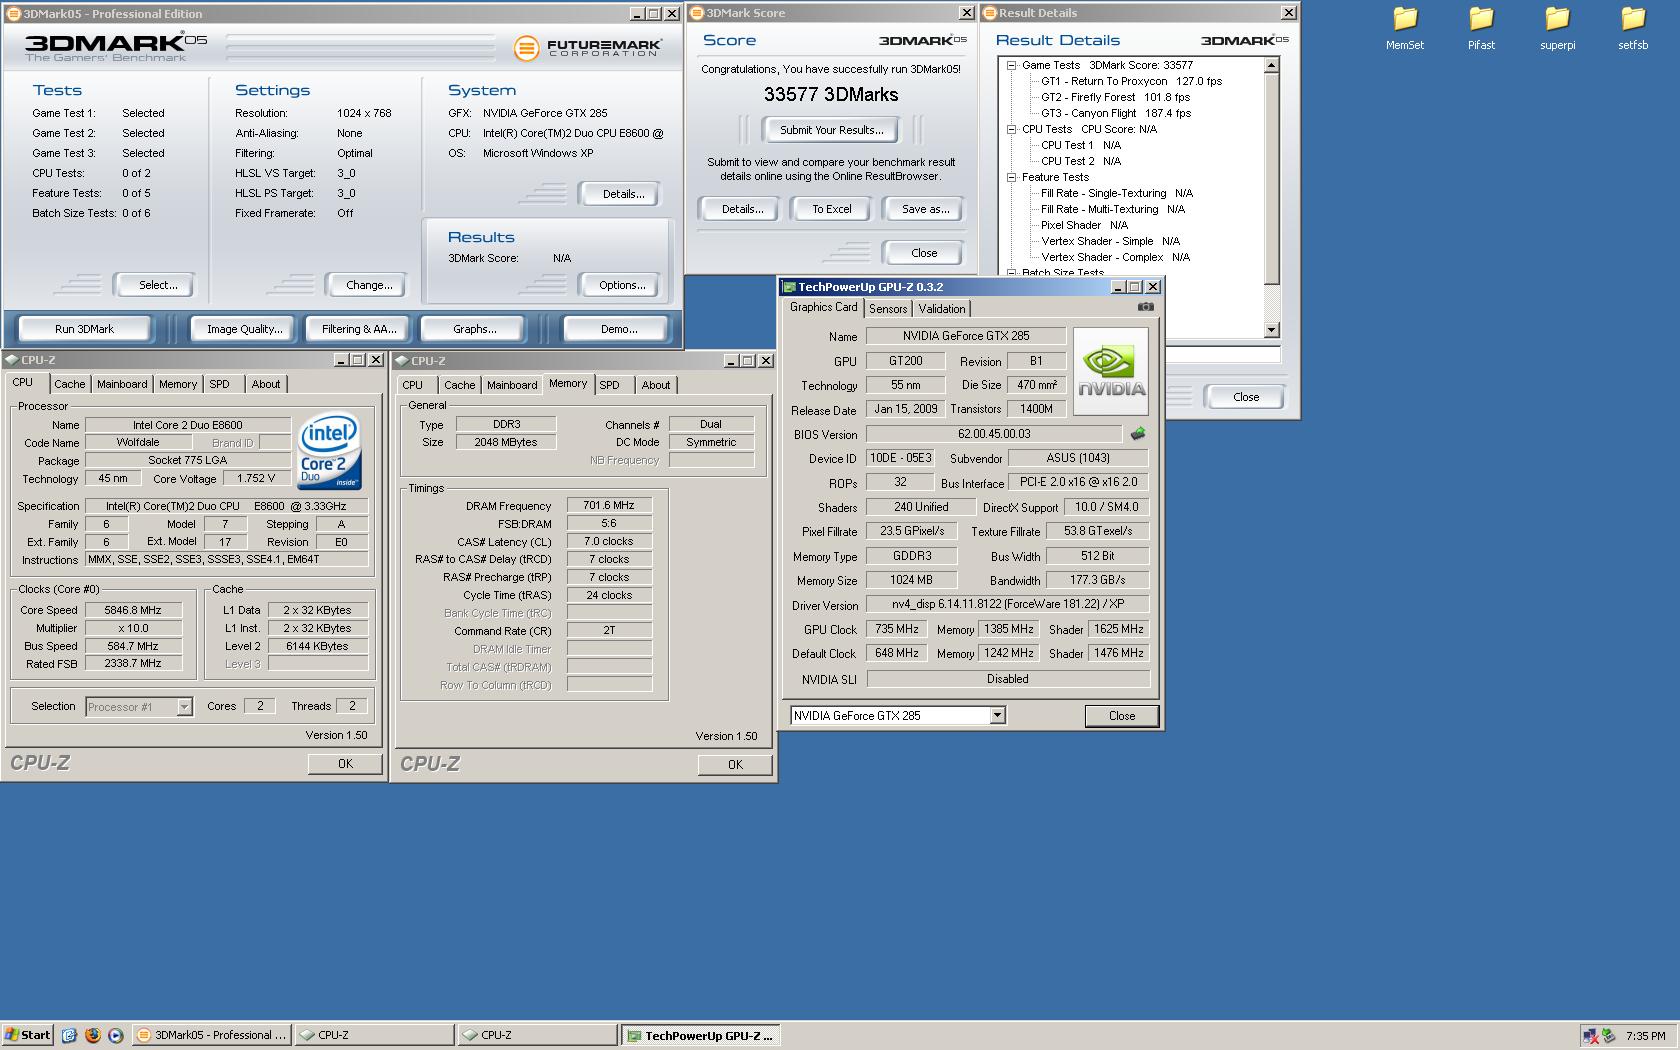The image size is (1680, 1050).
Task: Click the Filtering & AA... button
Action: pyautogui.click(x=359, y=329)
